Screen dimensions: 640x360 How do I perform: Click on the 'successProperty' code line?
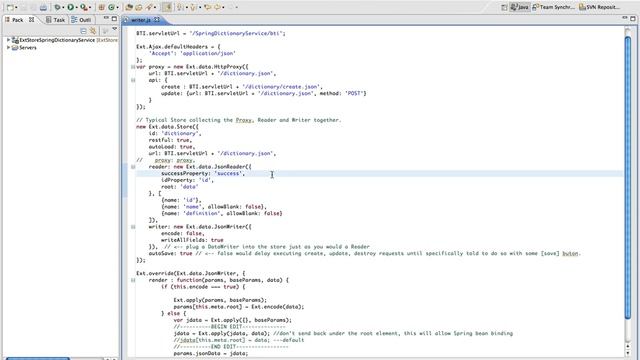[x=203, y=173]
